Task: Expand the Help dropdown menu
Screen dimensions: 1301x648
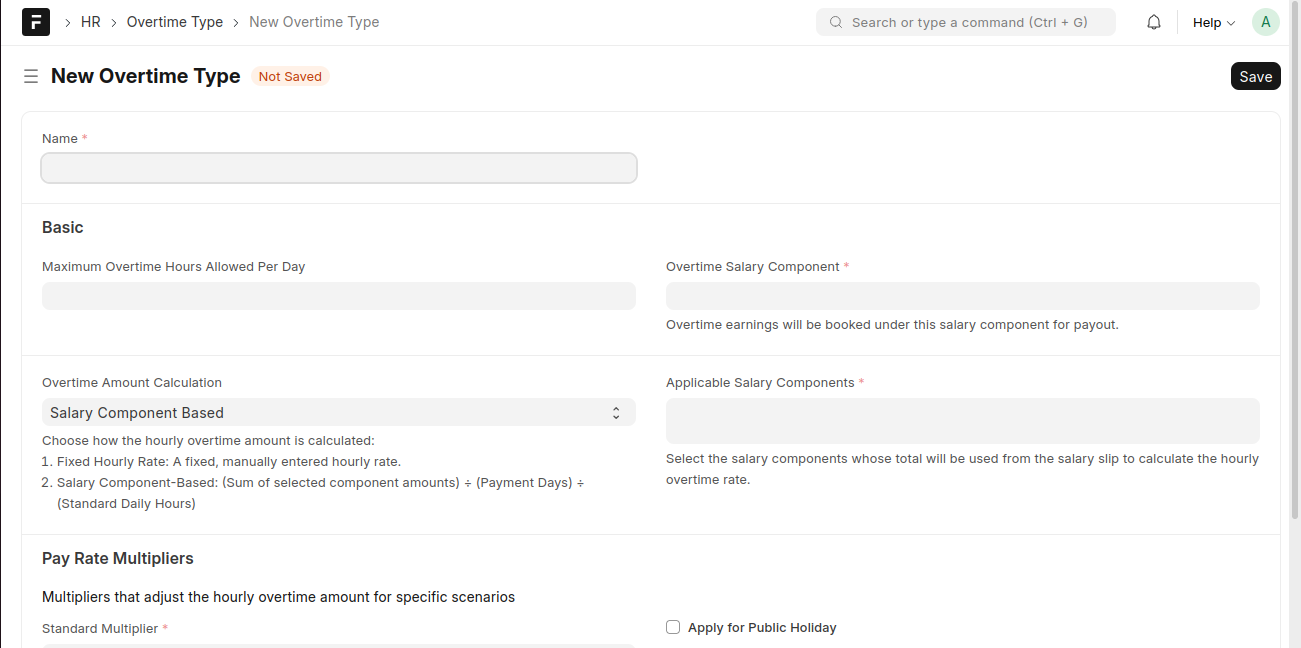Action: pos(1213,22)
